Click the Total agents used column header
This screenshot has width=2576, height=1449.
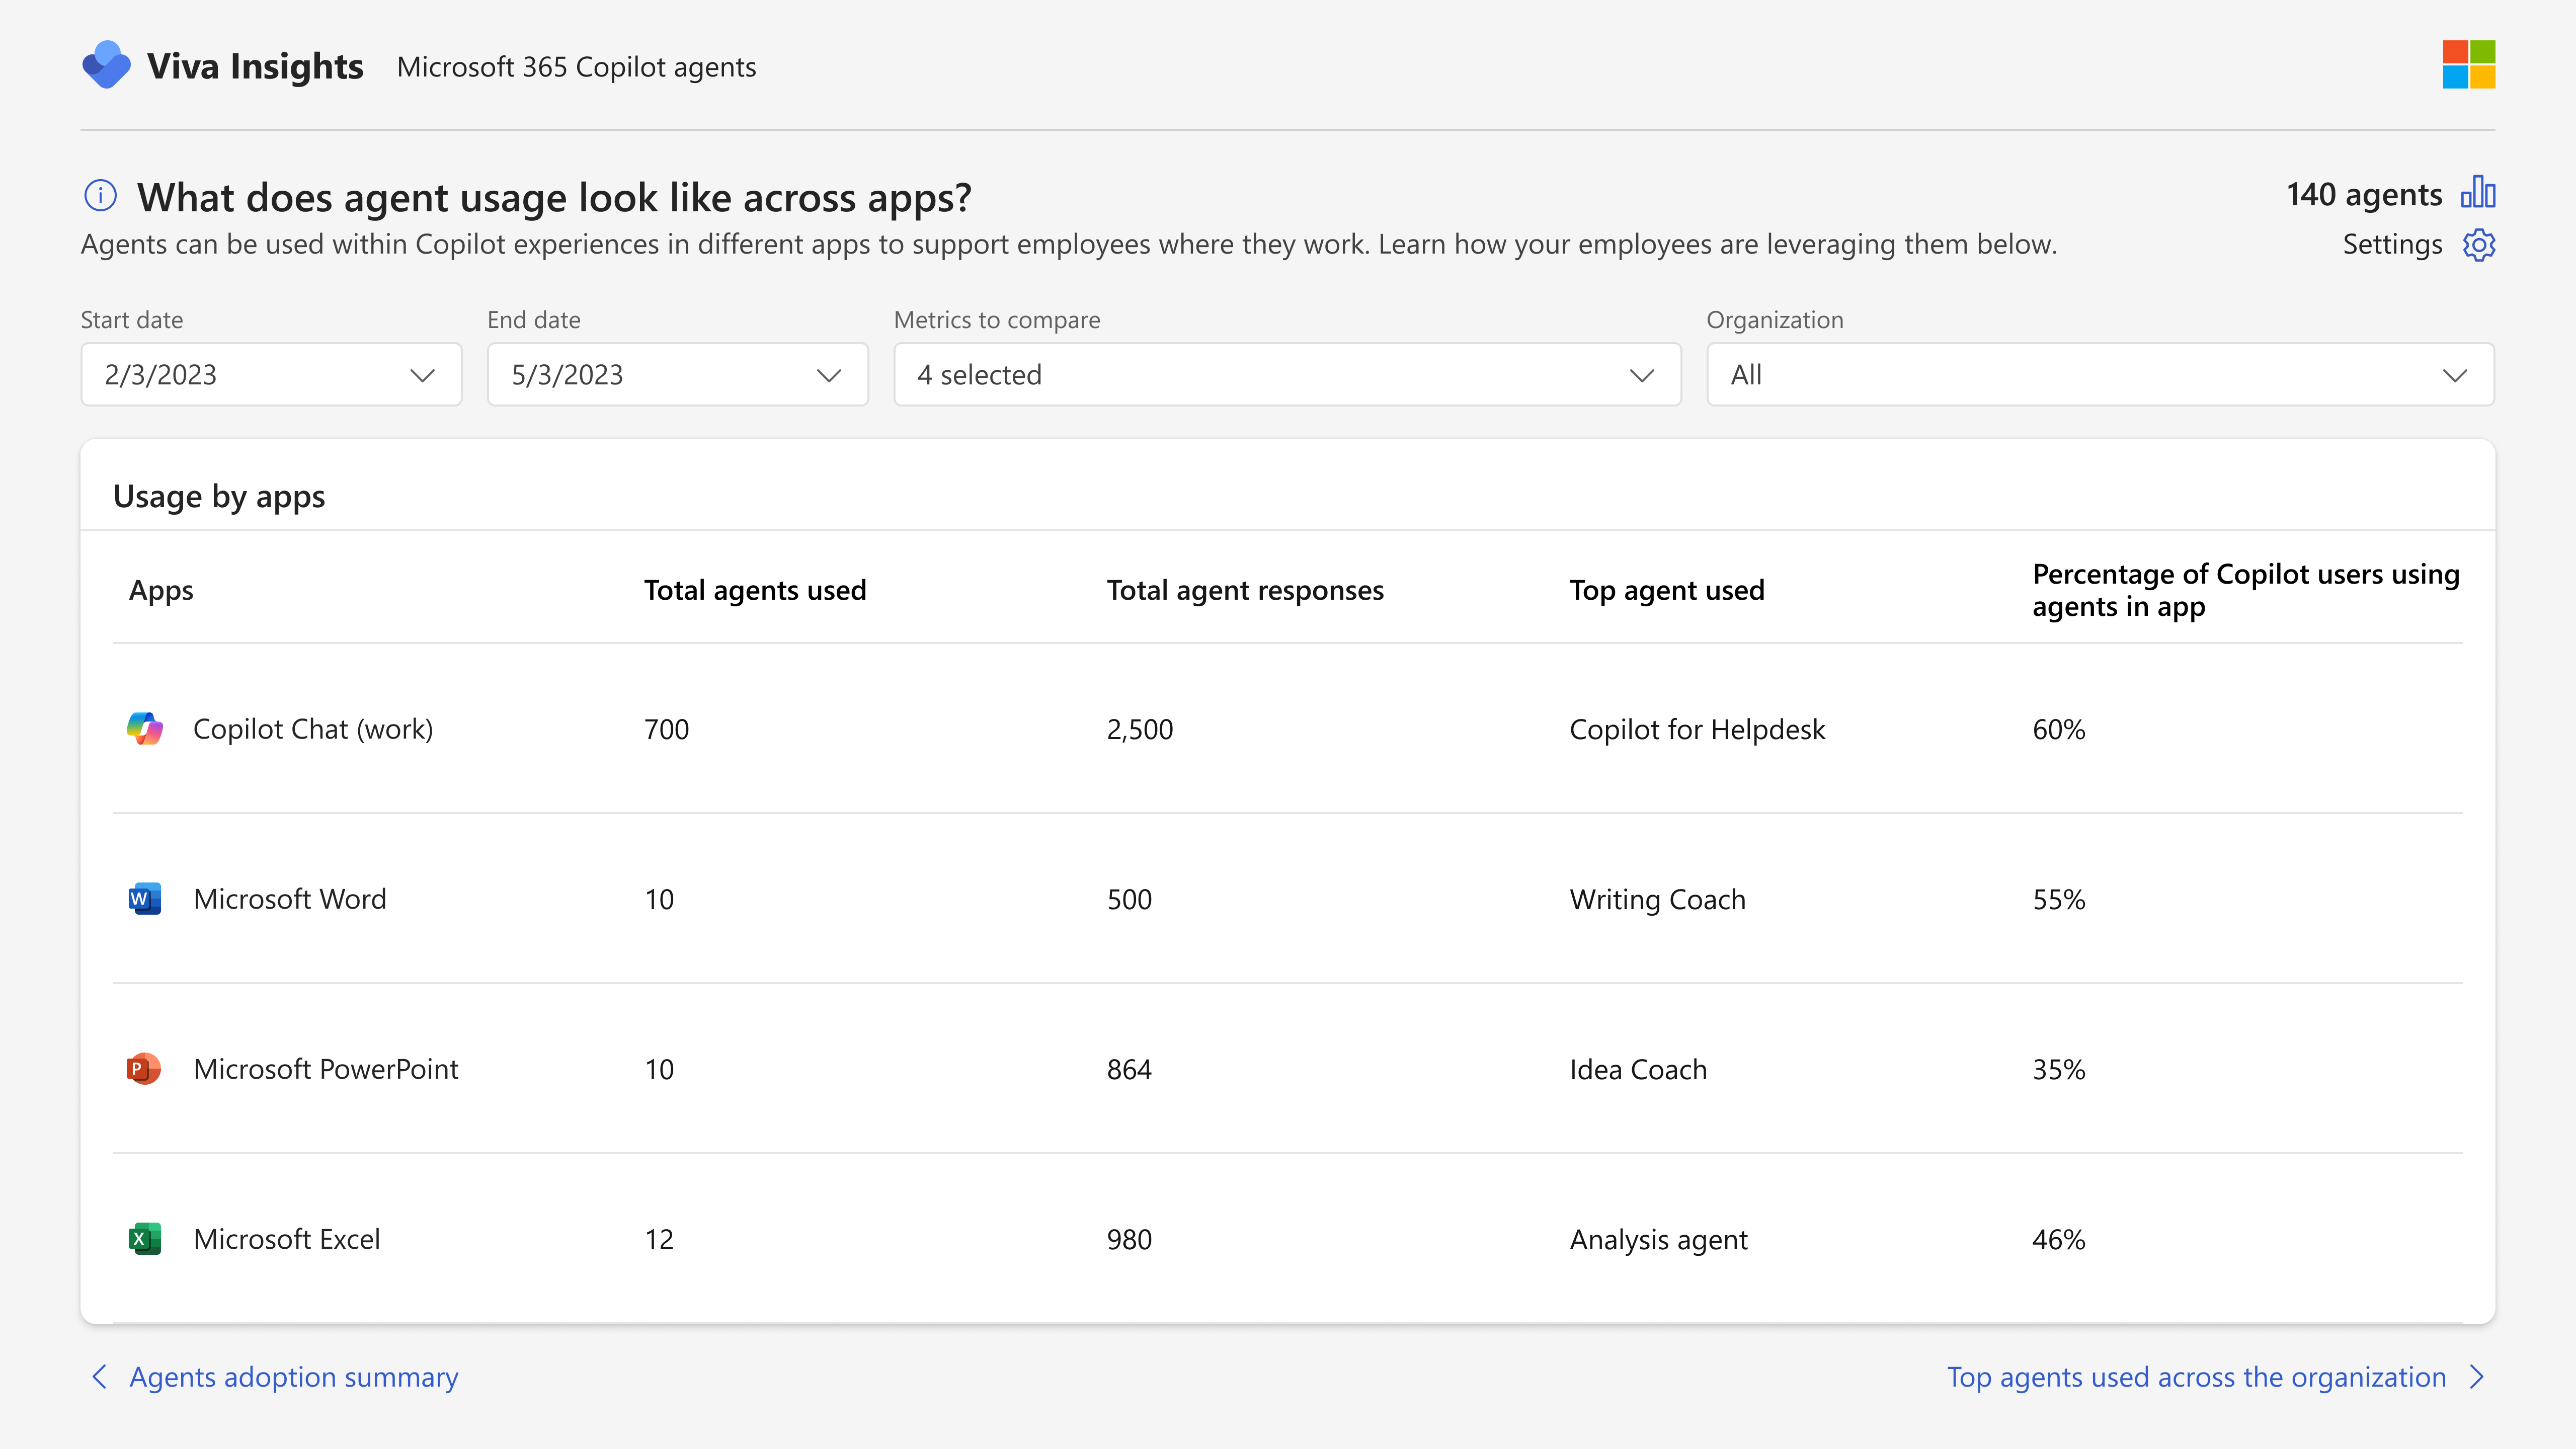click(x=755, y=590)
